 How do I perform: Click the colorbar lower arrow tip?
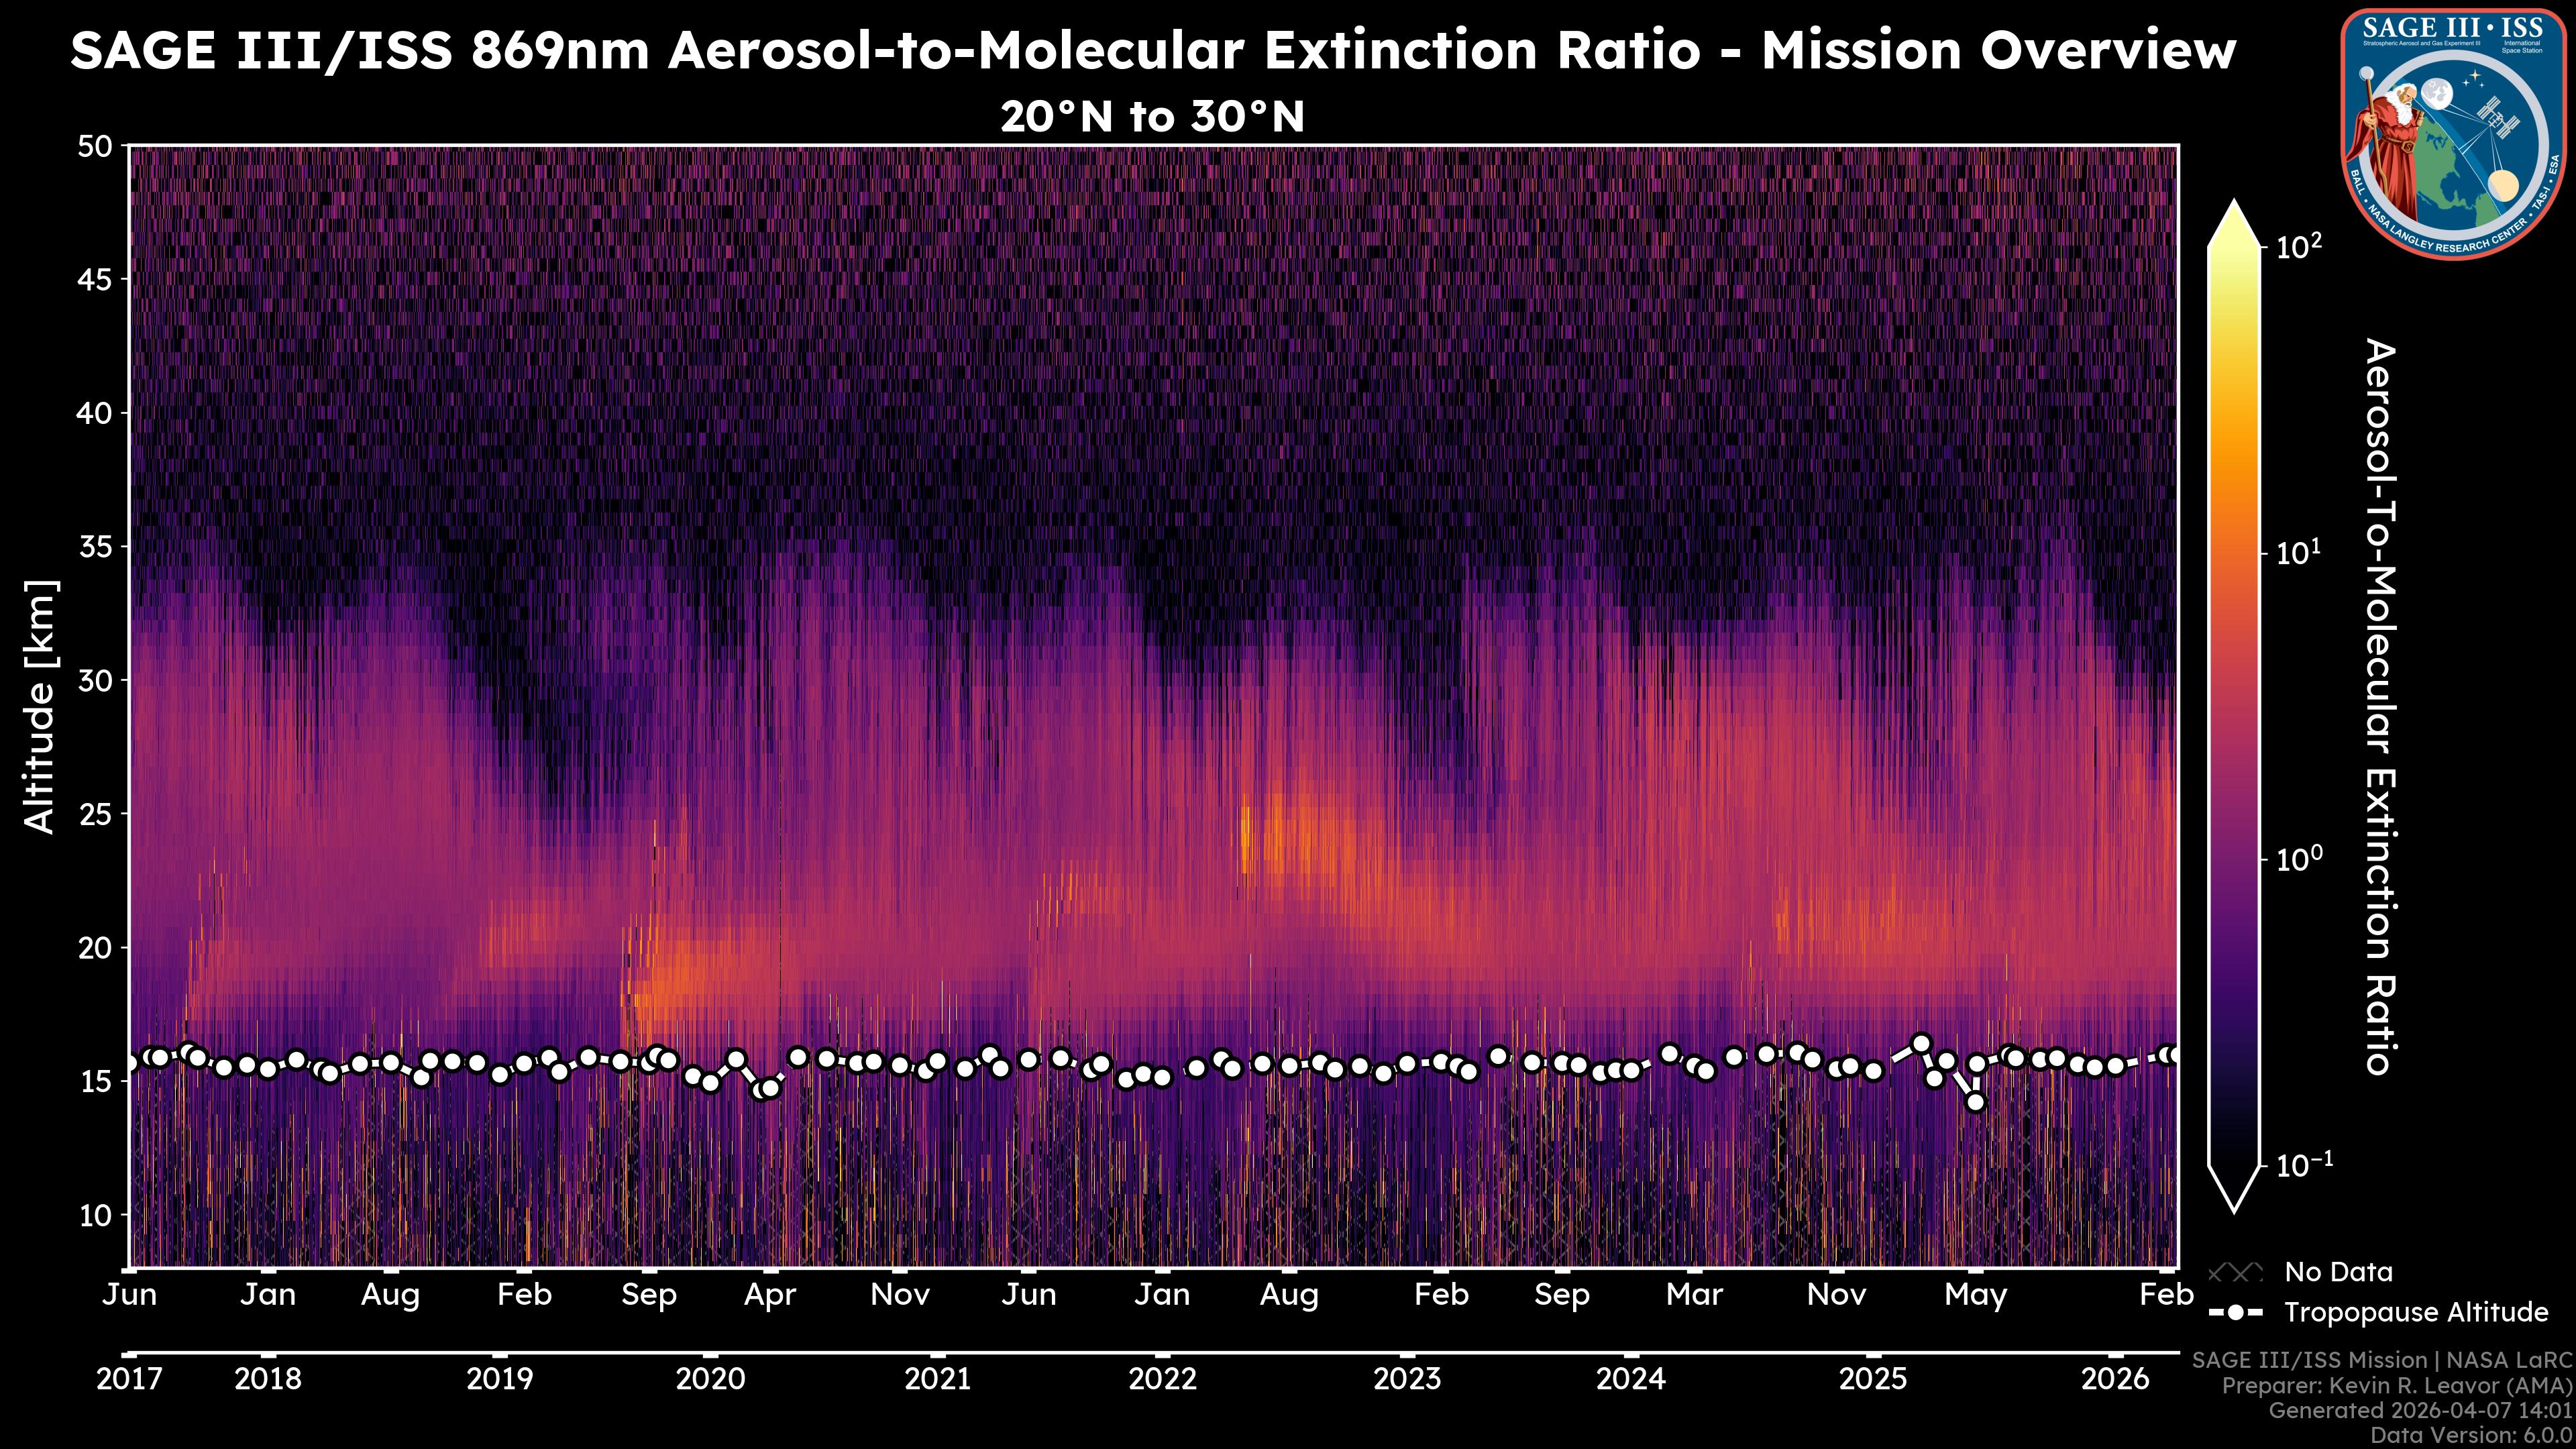[2235, 1205]
